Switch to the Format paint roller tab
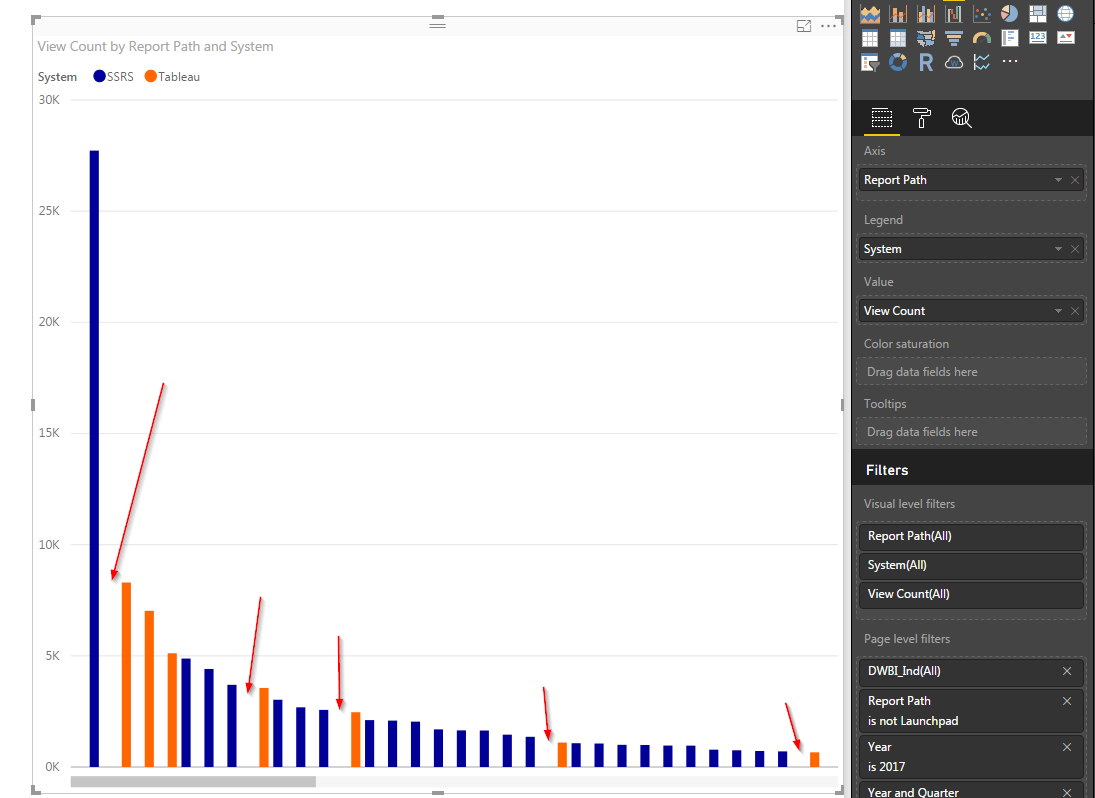The image size is (1095, 798). point(922,118)
